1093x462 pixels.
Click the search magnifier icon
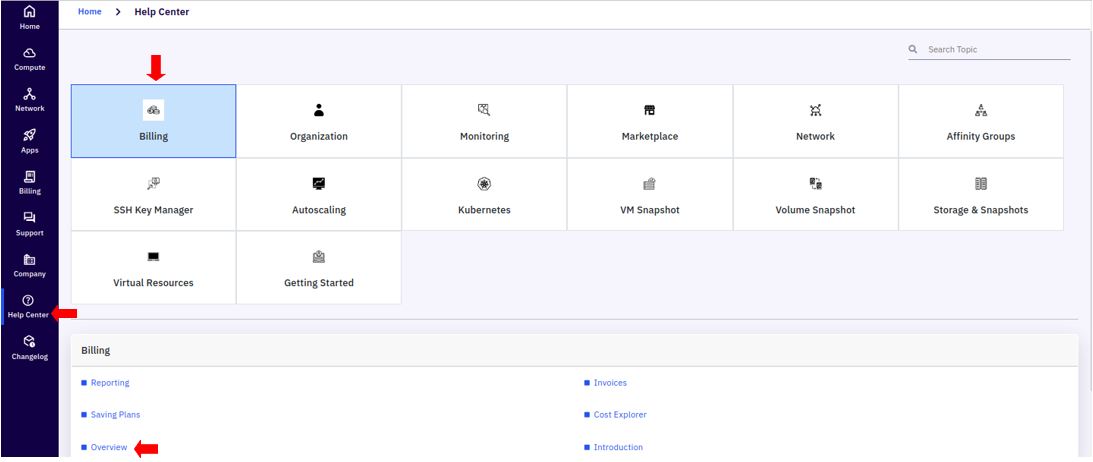(x=913, y=49)
